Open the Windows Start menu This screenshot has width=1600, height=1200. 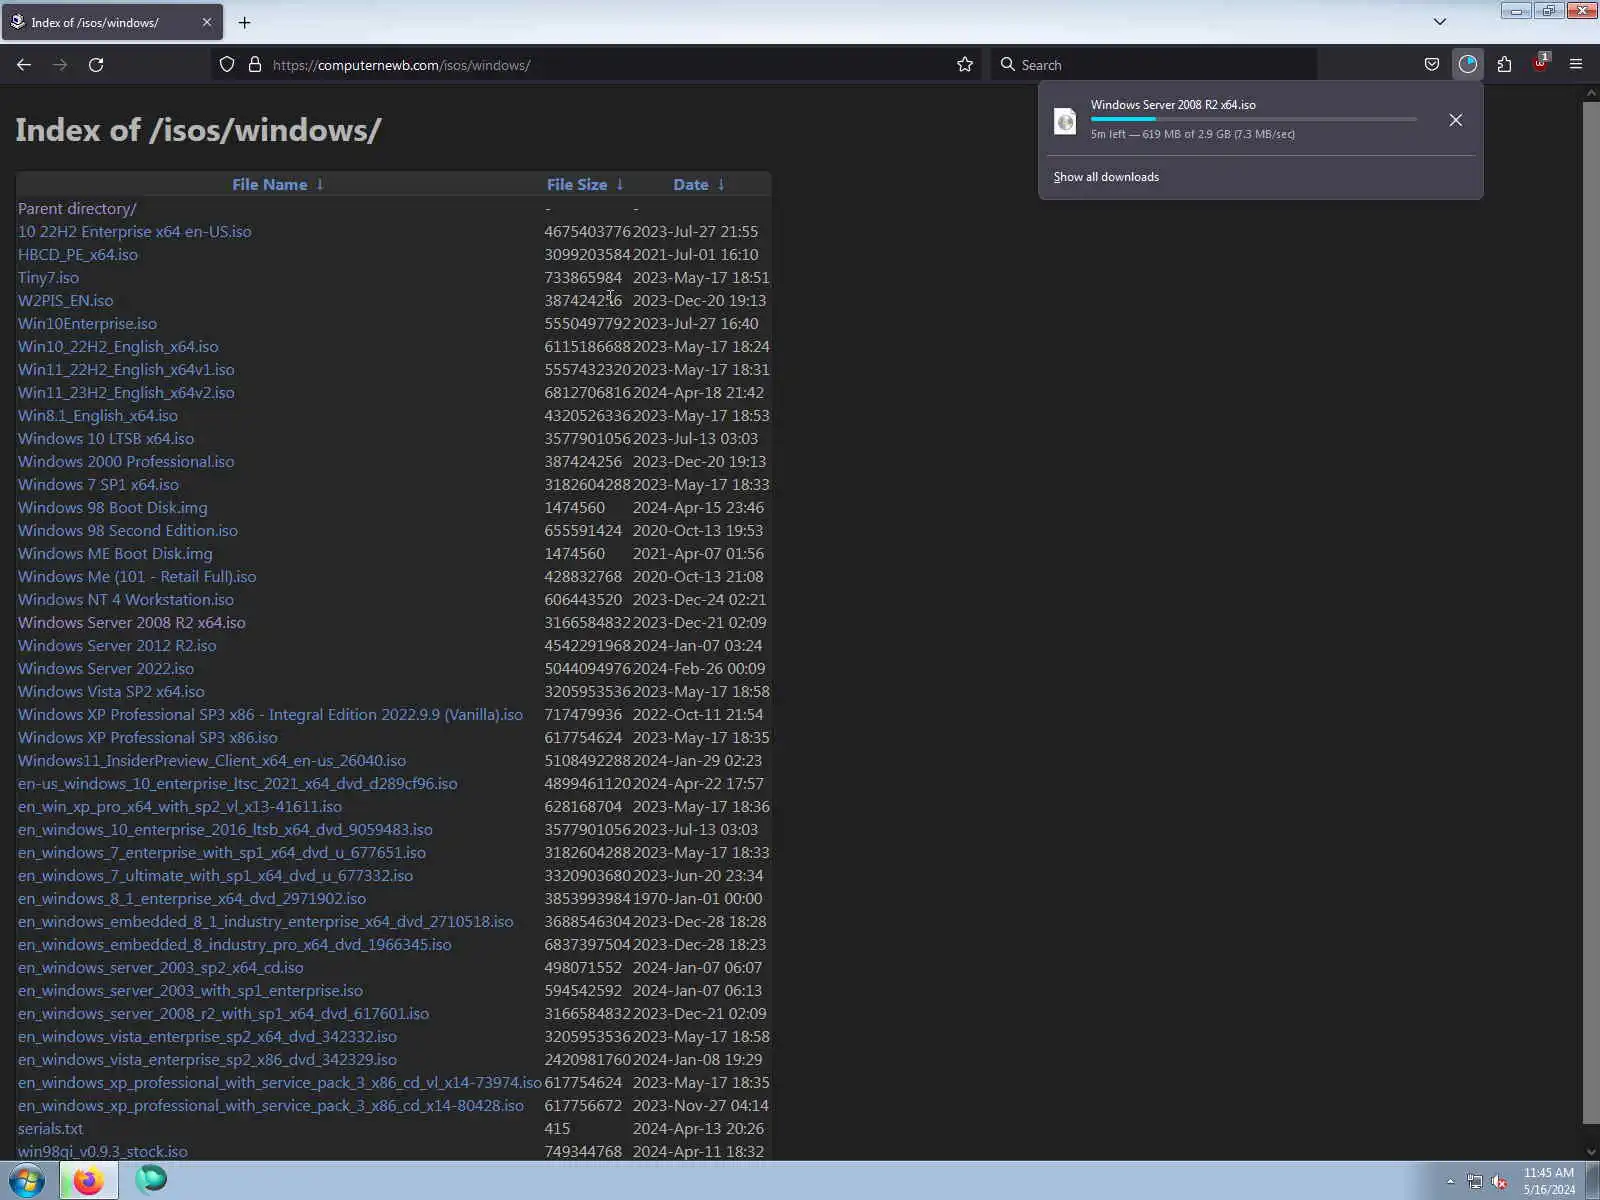(x=27, y=1181)
